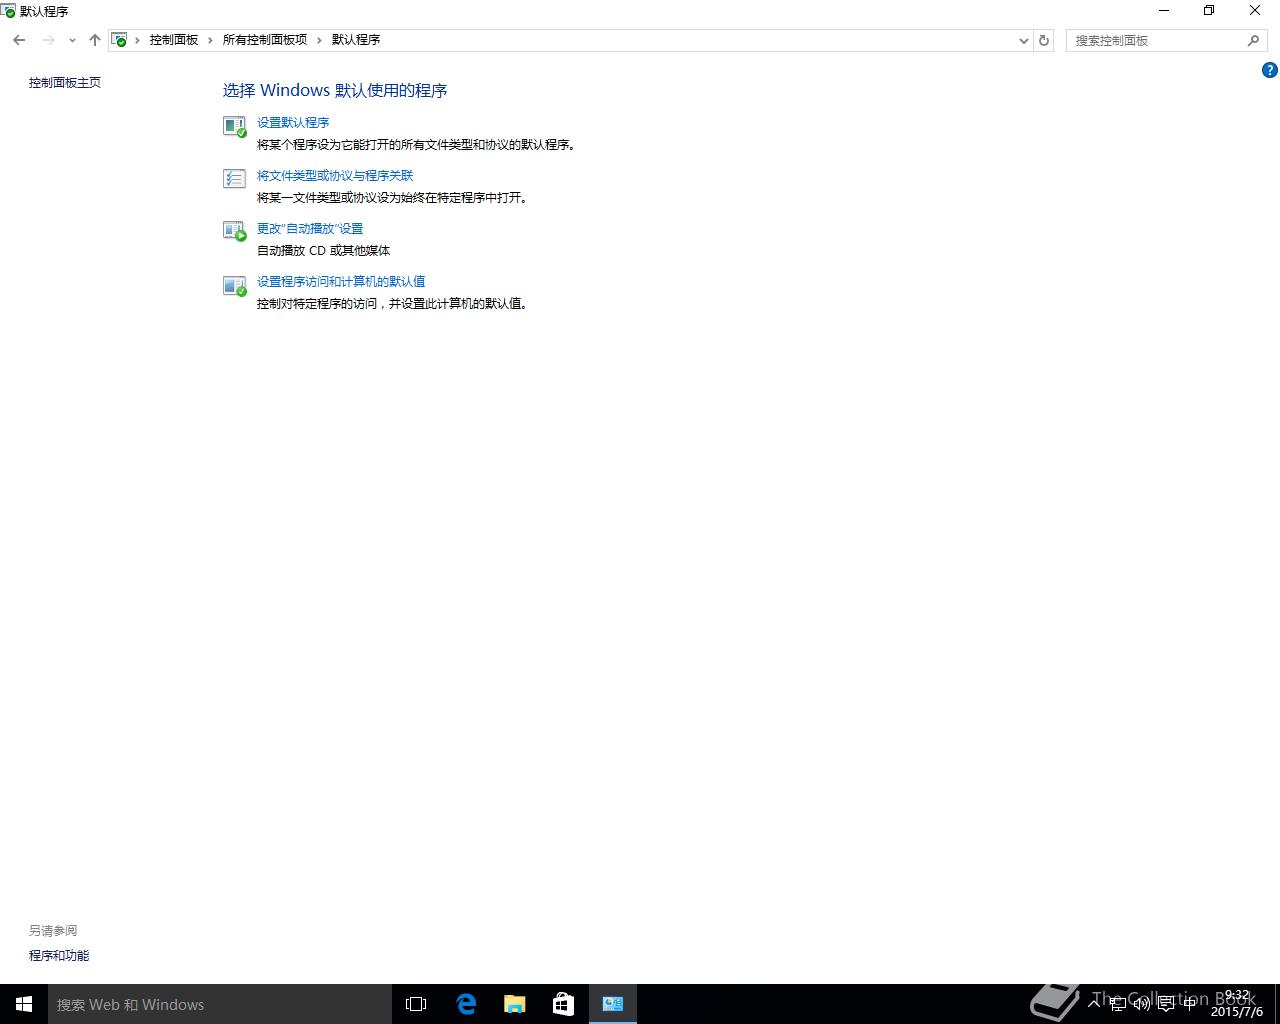Refresh the address bar location
The height and width of the screenshot is (1024, 1280).
tap(1044, 41)
